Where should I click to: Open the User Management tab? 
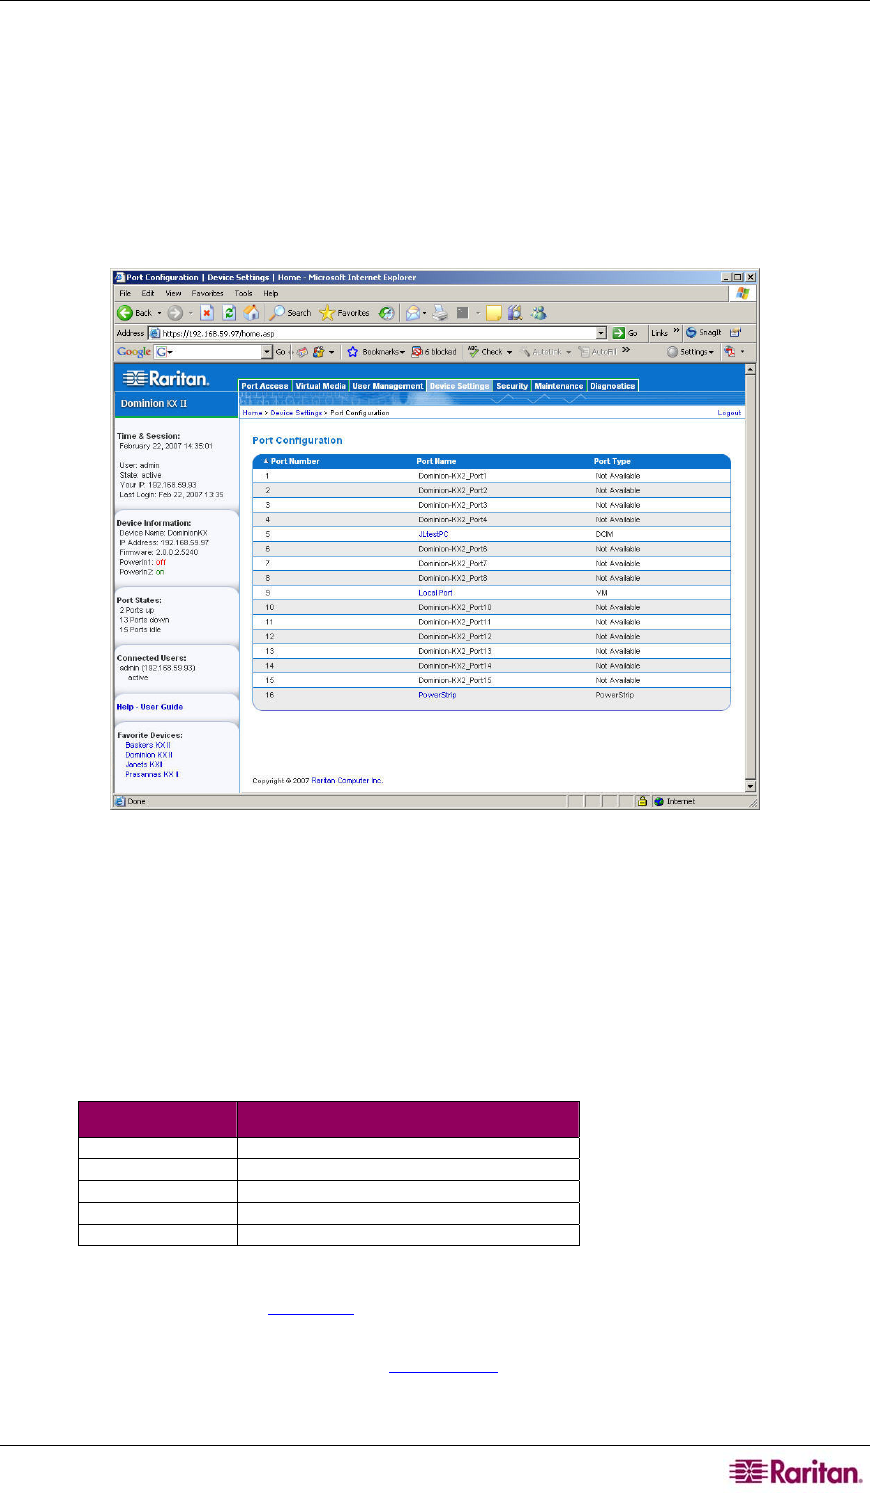pos(388,386)
